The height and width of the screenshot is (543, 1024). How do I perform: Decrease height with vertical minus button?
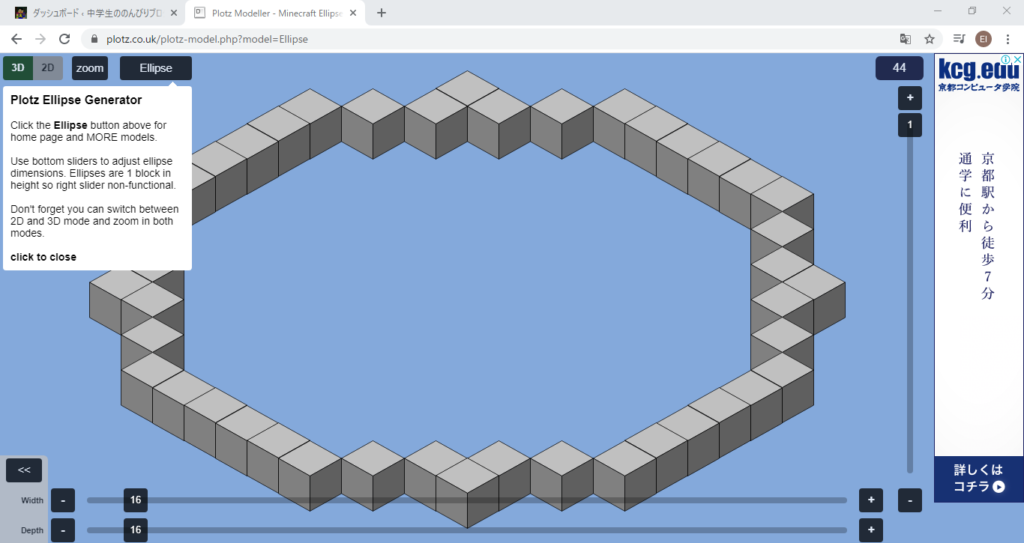[910, 501]
